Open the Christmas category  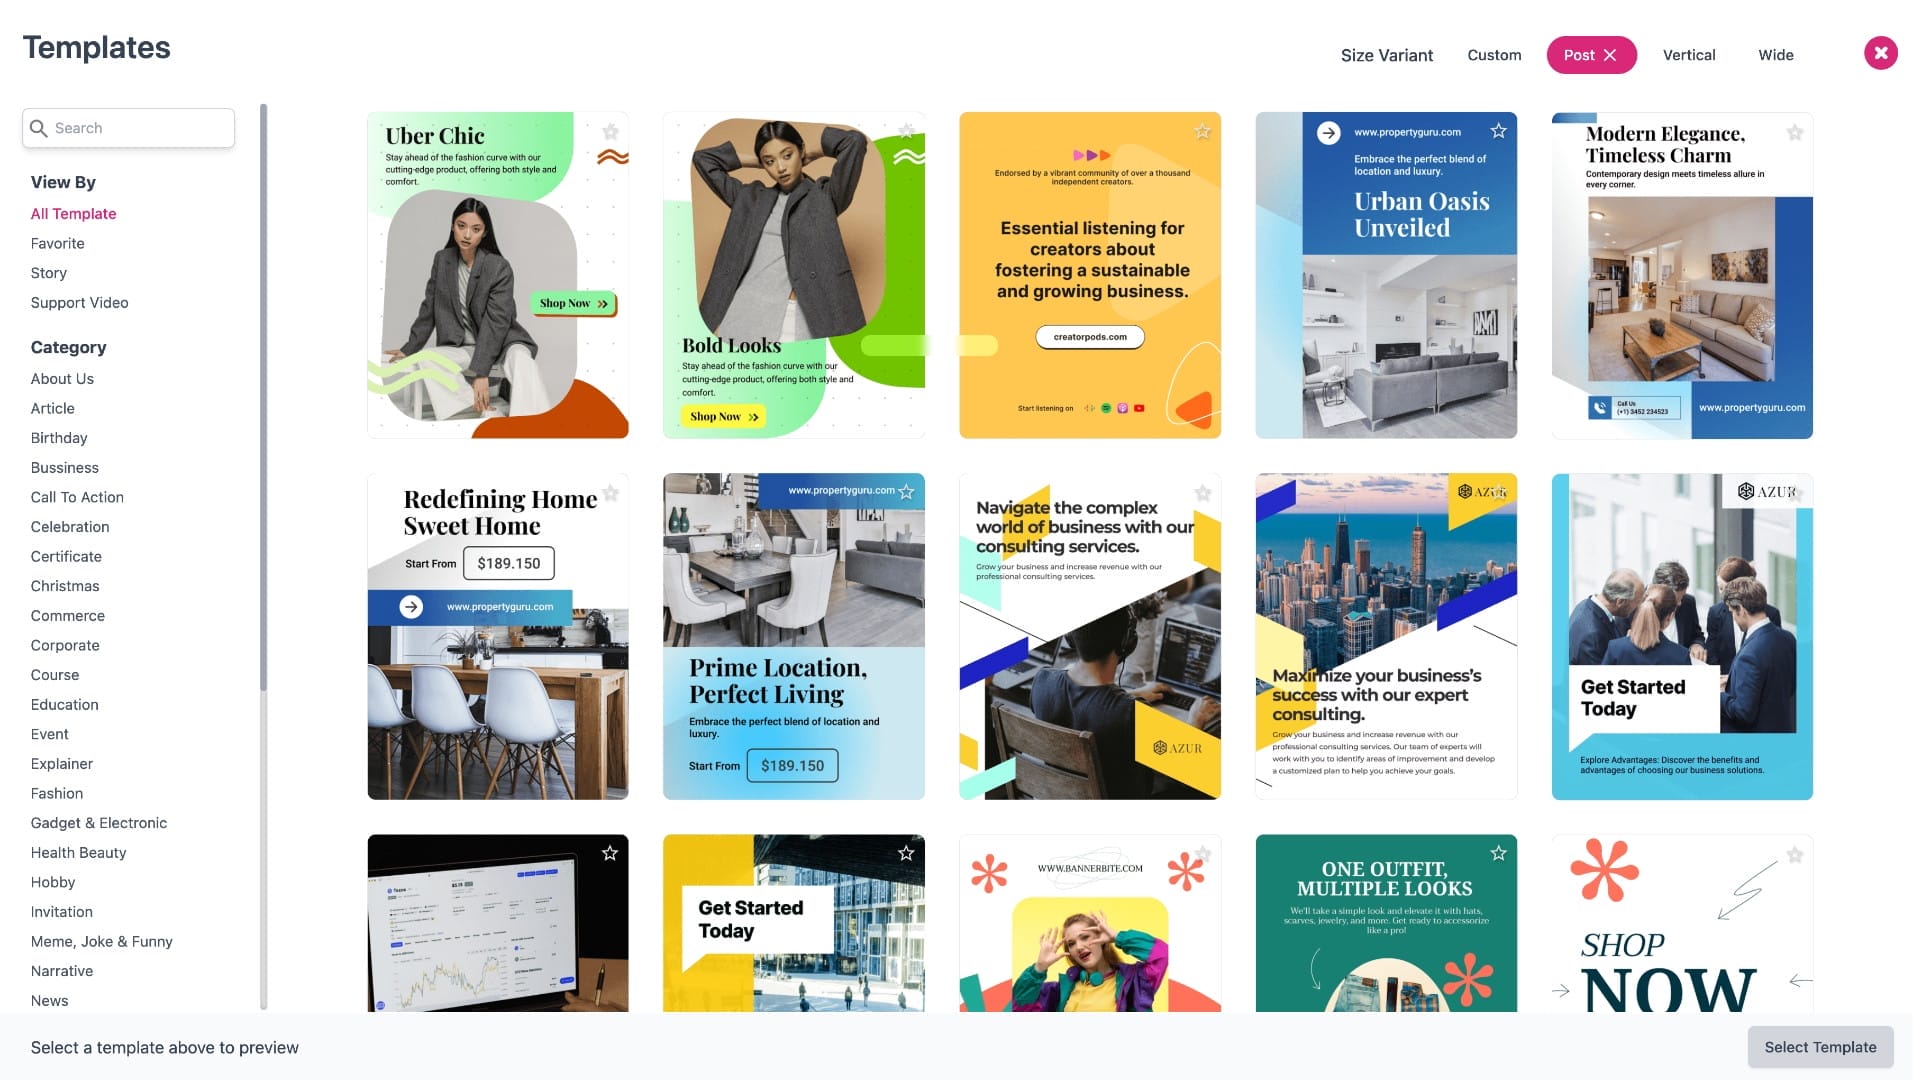pos(64,586)
